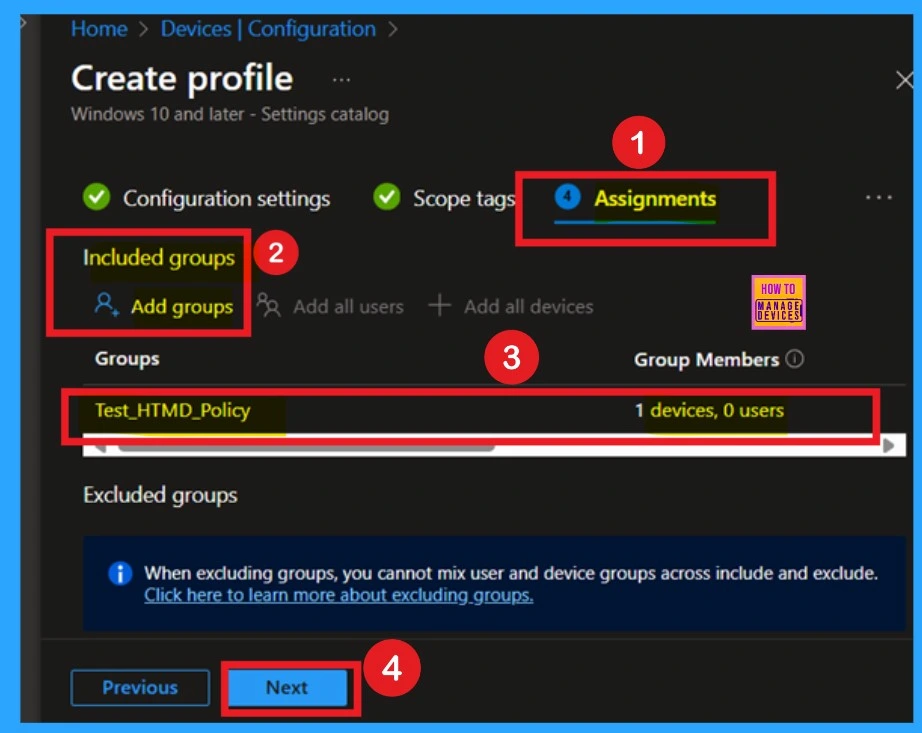The image size is (922, 733).
Task: Click the Add groups person icon
Action: click(x=106, y=304)
